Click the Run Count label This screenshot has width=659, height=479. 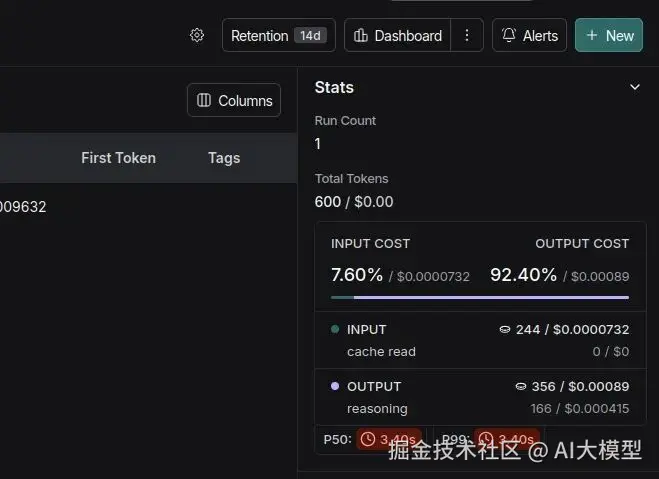[x=345, y=121]
